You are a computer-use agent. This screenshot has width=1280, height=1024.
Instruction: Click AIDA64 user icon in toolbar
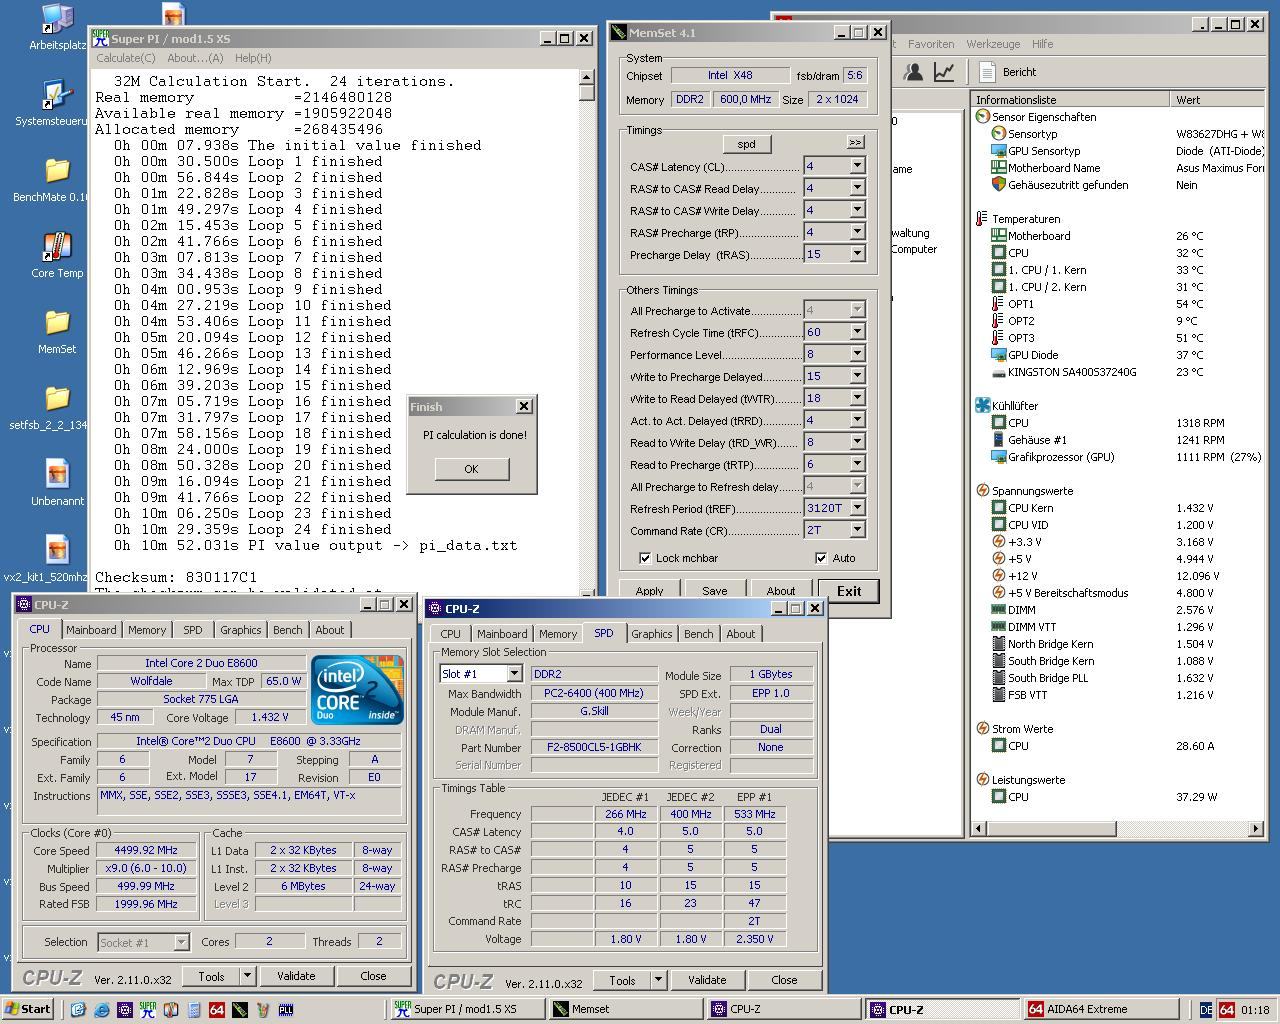[913, 72]
